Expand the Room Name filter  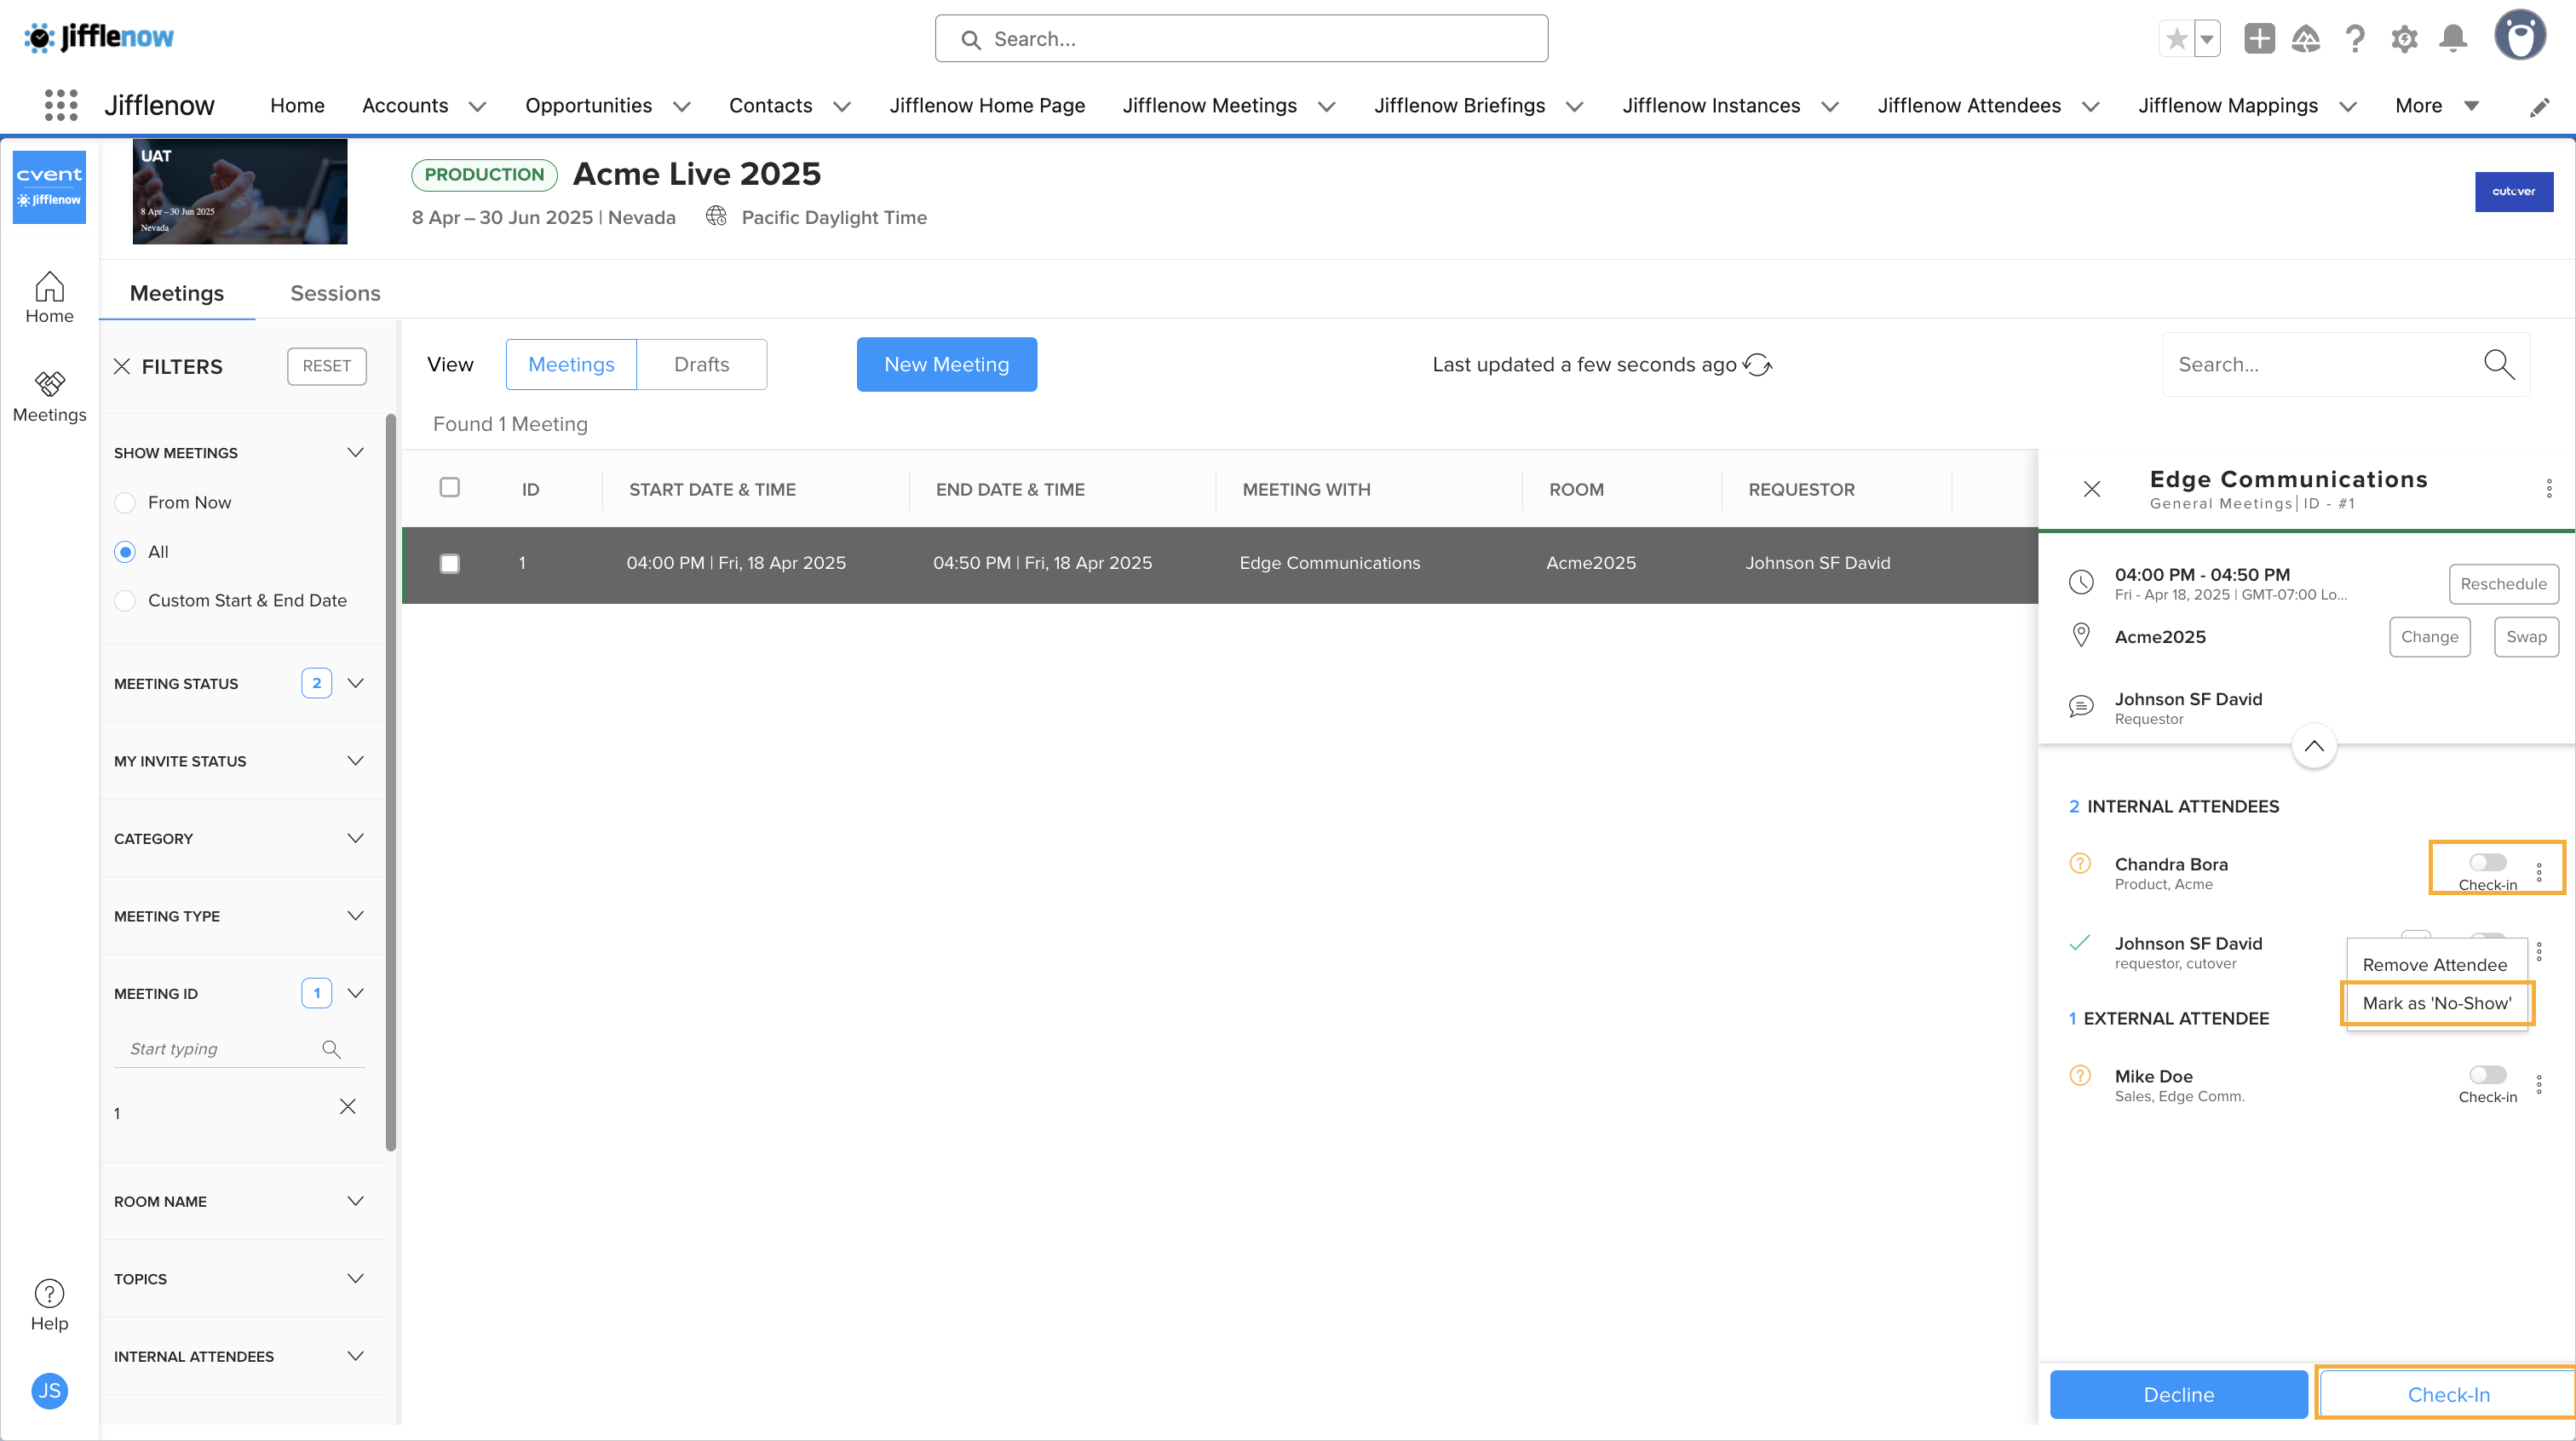click(x=355, y=1201)
